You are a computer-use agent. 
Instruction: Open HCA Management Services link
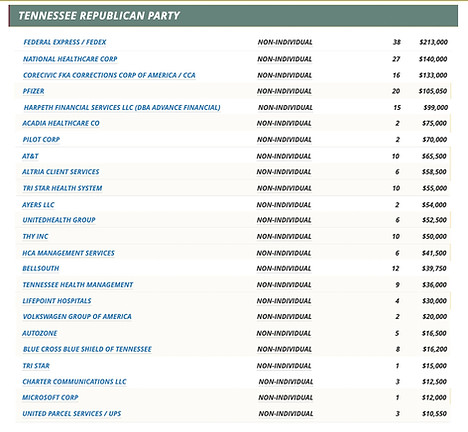pos(68,253)
